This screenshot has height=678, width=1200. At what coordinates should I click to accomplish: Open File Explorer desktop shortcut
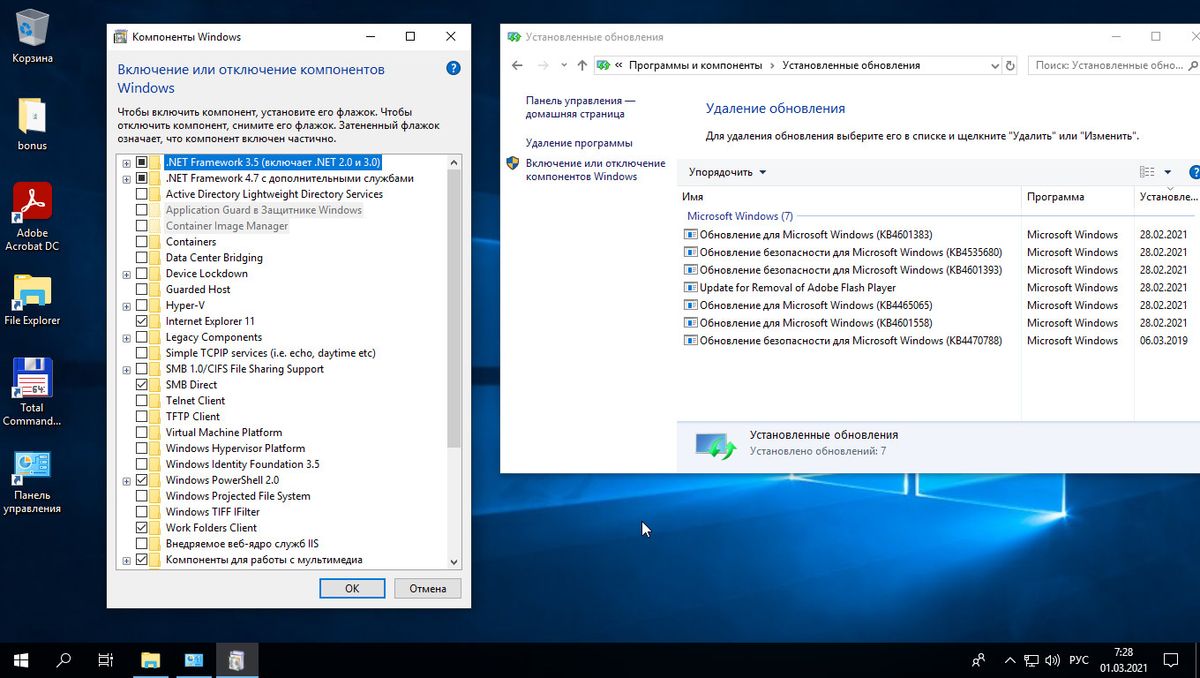(32, 299)
